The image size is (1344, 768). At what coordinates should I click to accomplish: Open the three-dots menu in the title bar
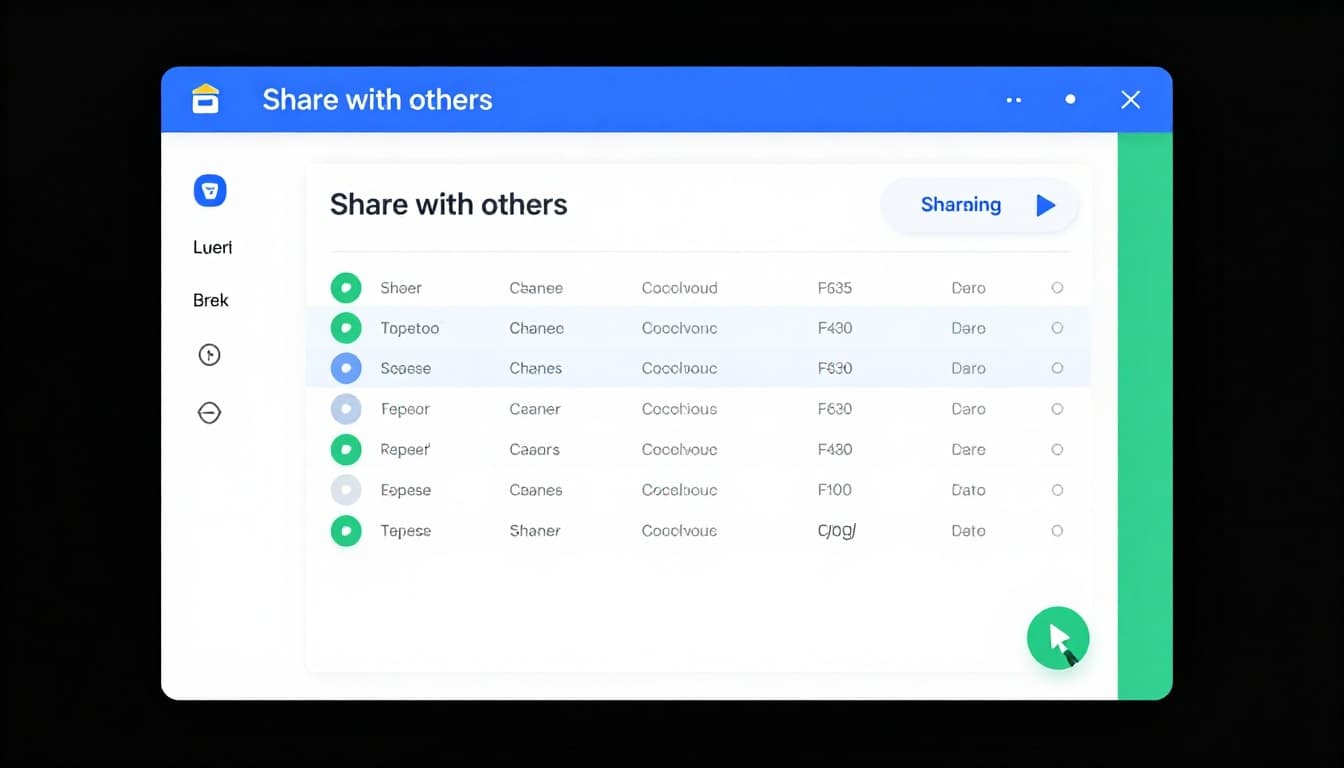(x=1013, y=100)
